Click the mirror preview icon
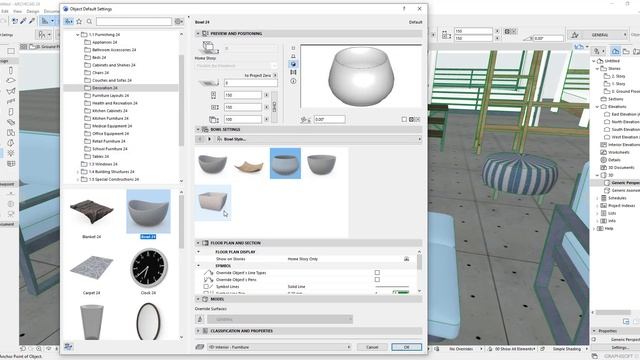The image size is (640, 360). (x=293, y=72)
